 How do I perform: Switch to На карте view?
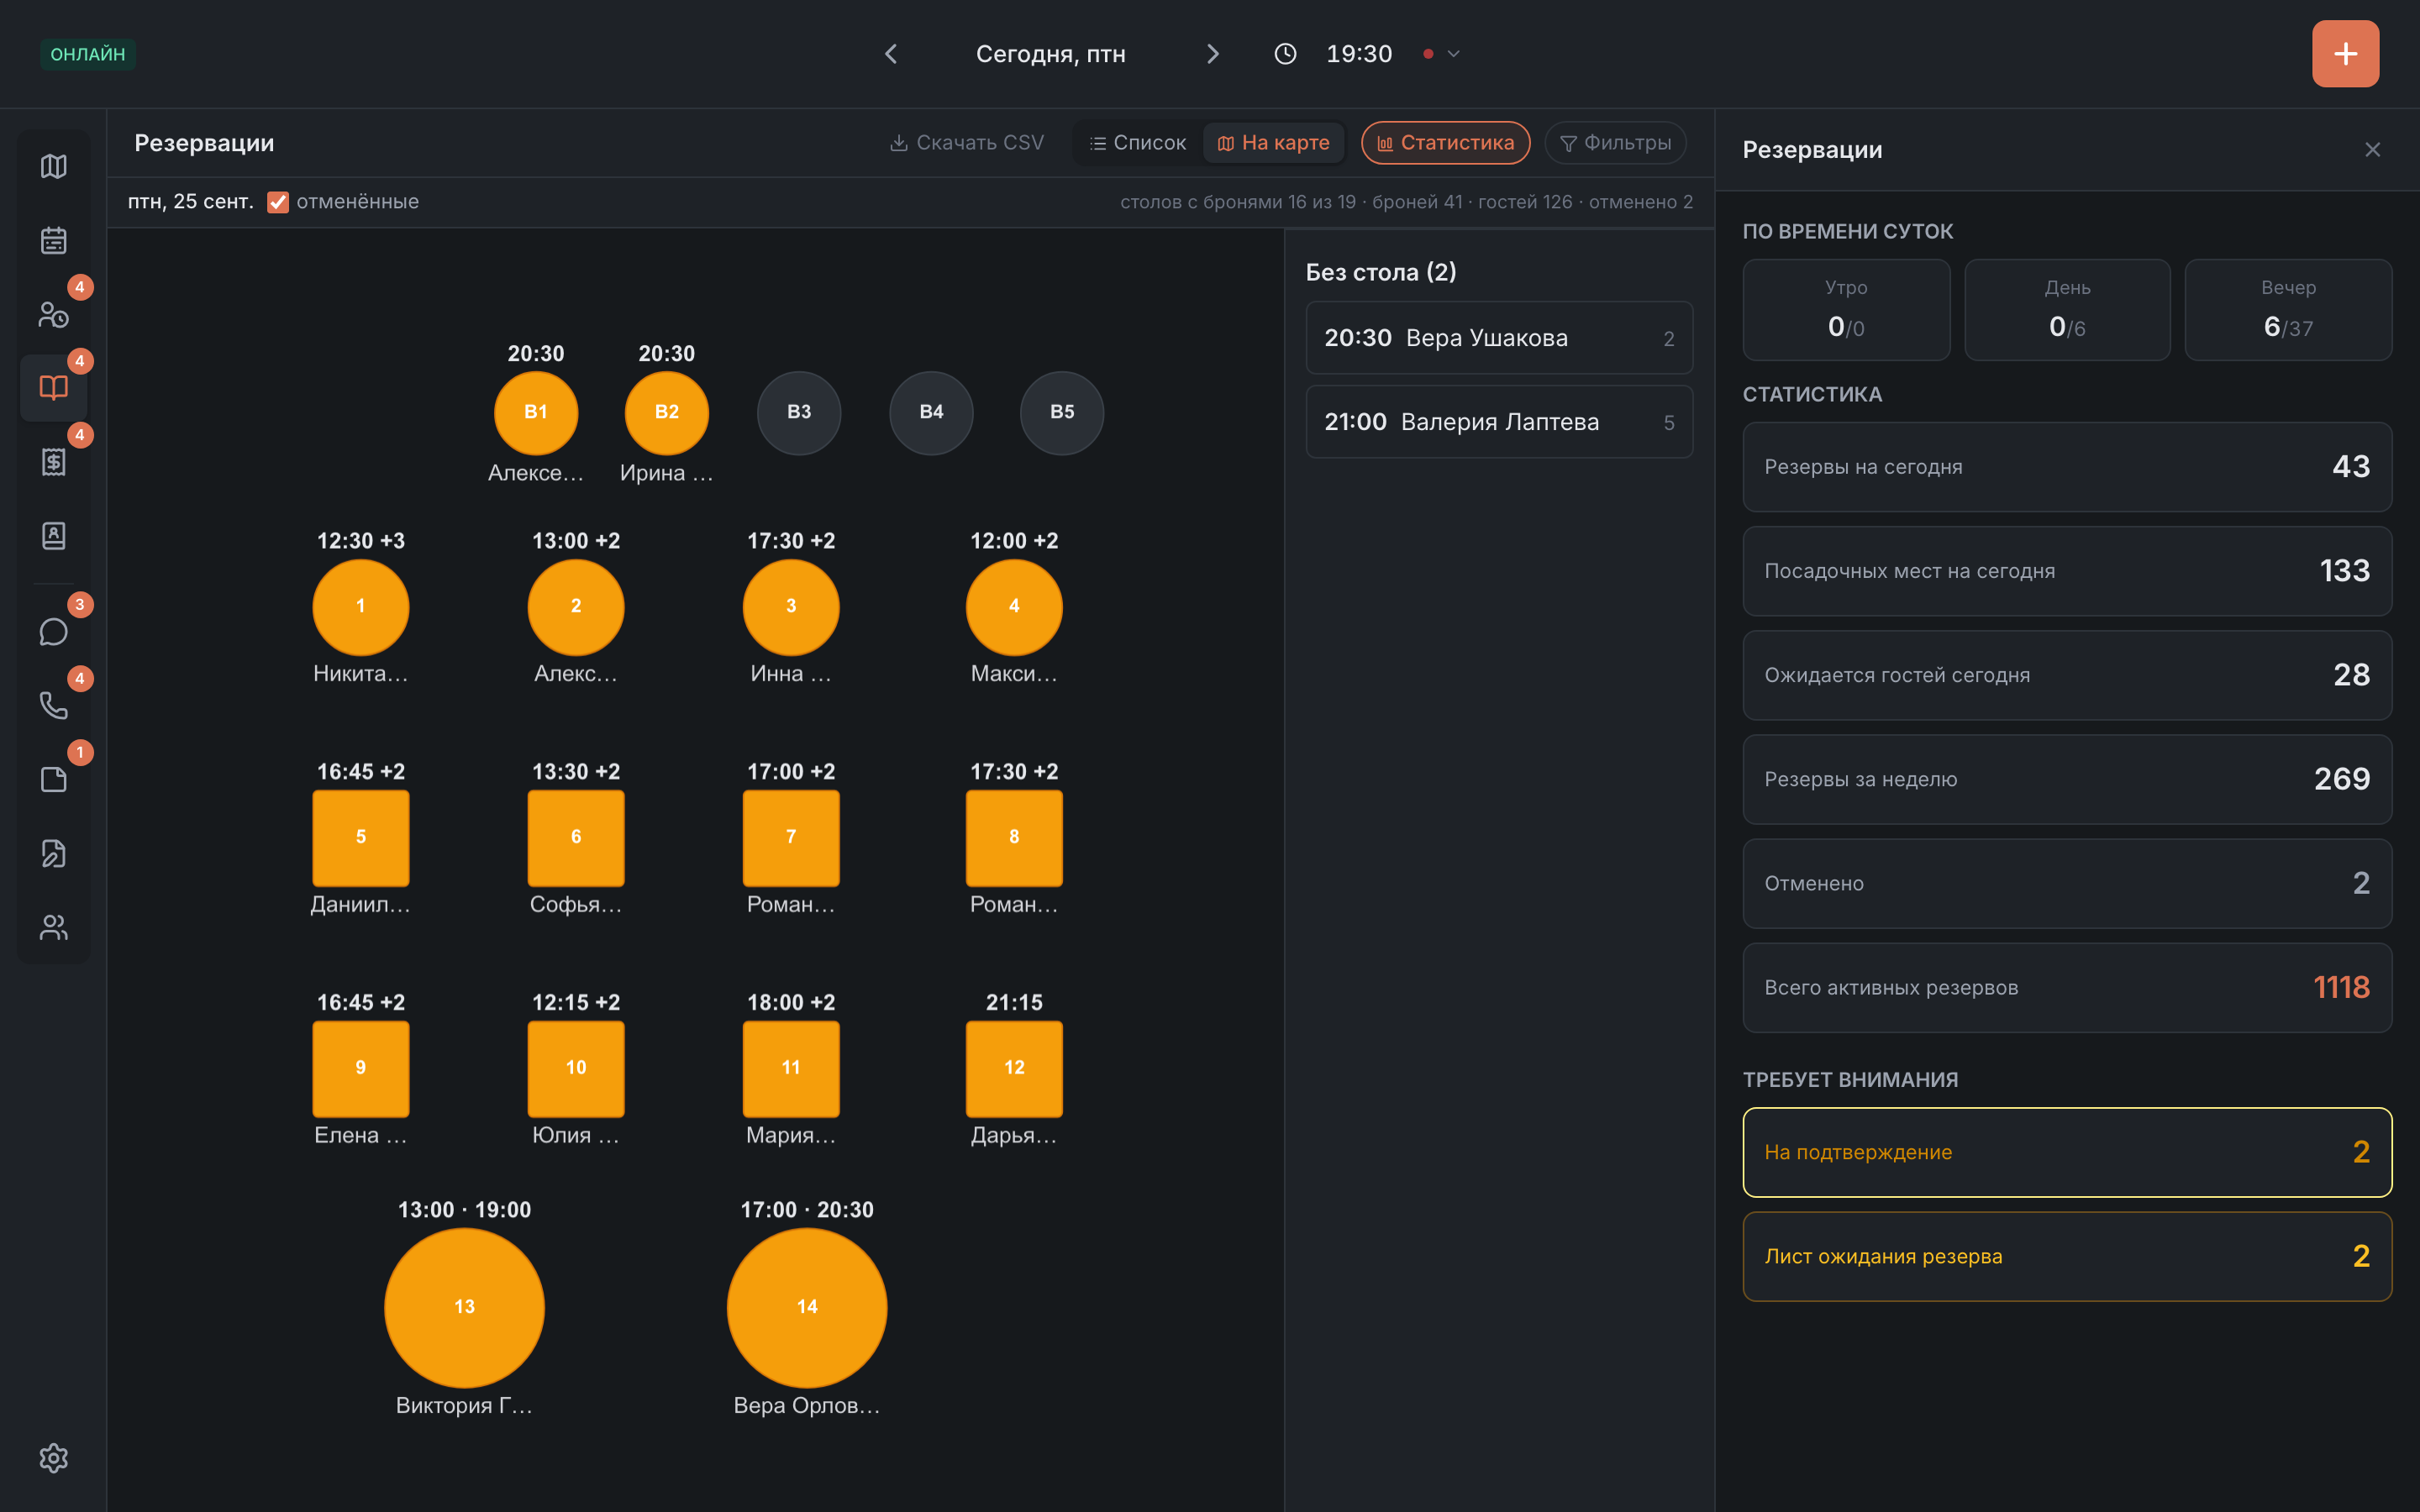[1273, 143]
